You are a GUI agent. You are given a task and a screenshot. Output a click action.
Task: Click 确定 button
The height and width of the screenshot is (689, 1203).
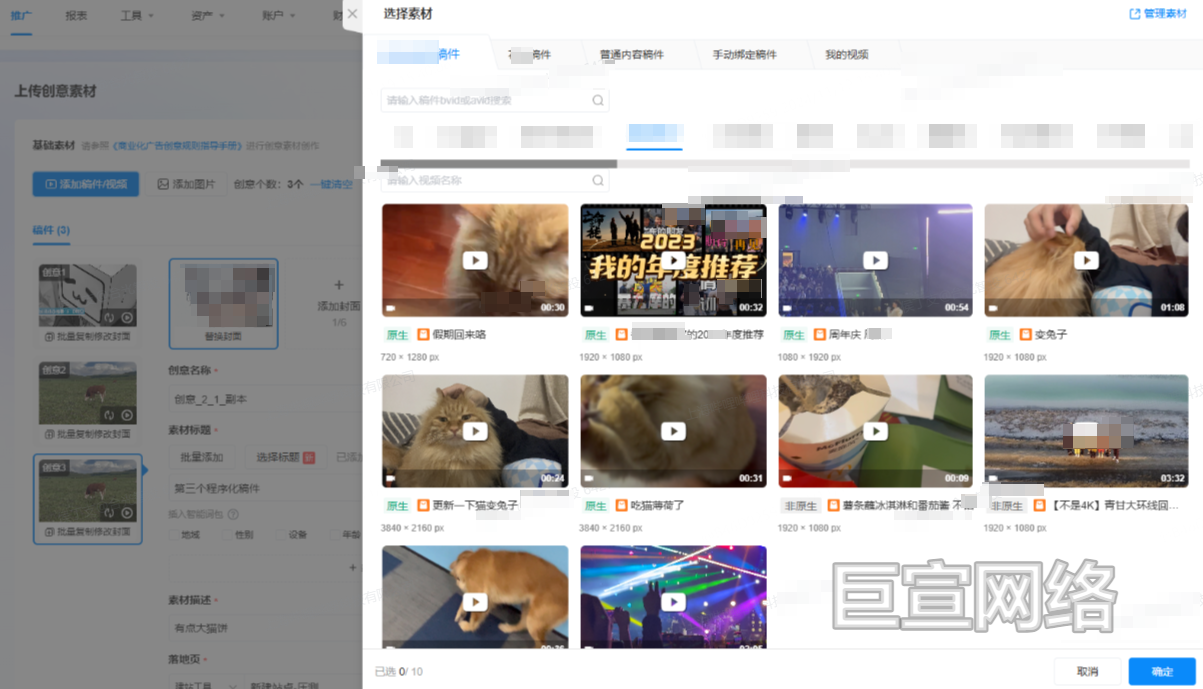[1162, 671]
